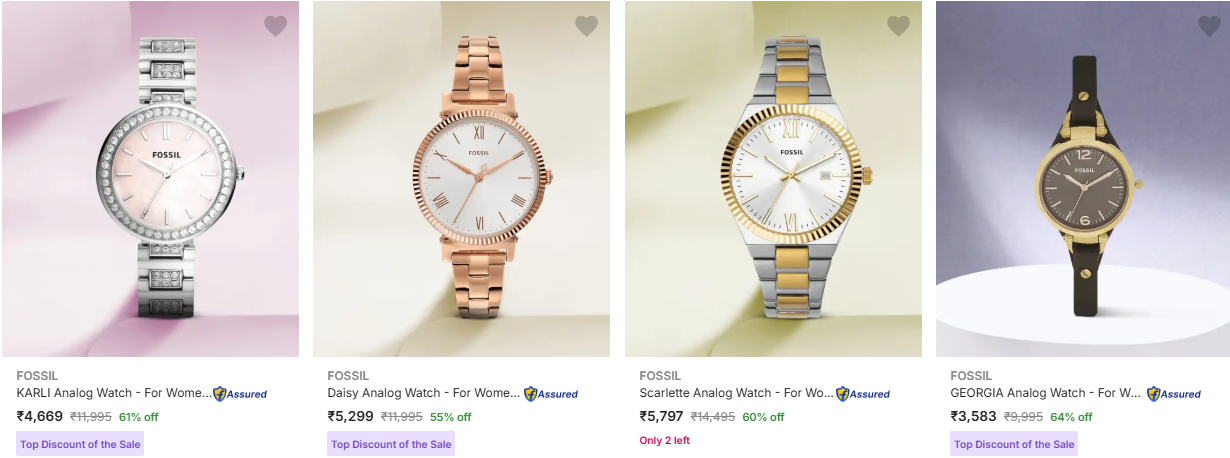Screen dimensions: 1230x458
Task: Open Daisy Analog Watch title link
Action: pyautogui.click(x=424, y=393)
